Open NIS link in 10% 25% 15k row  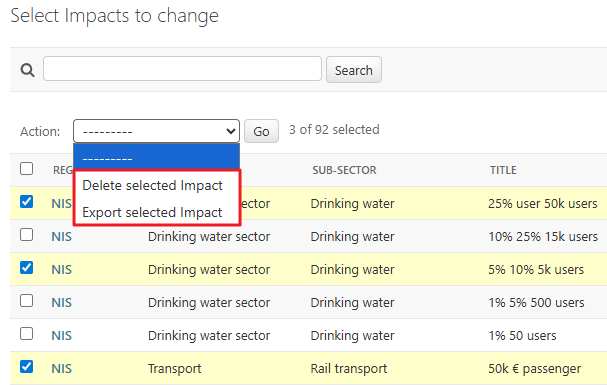pos(62,236)
